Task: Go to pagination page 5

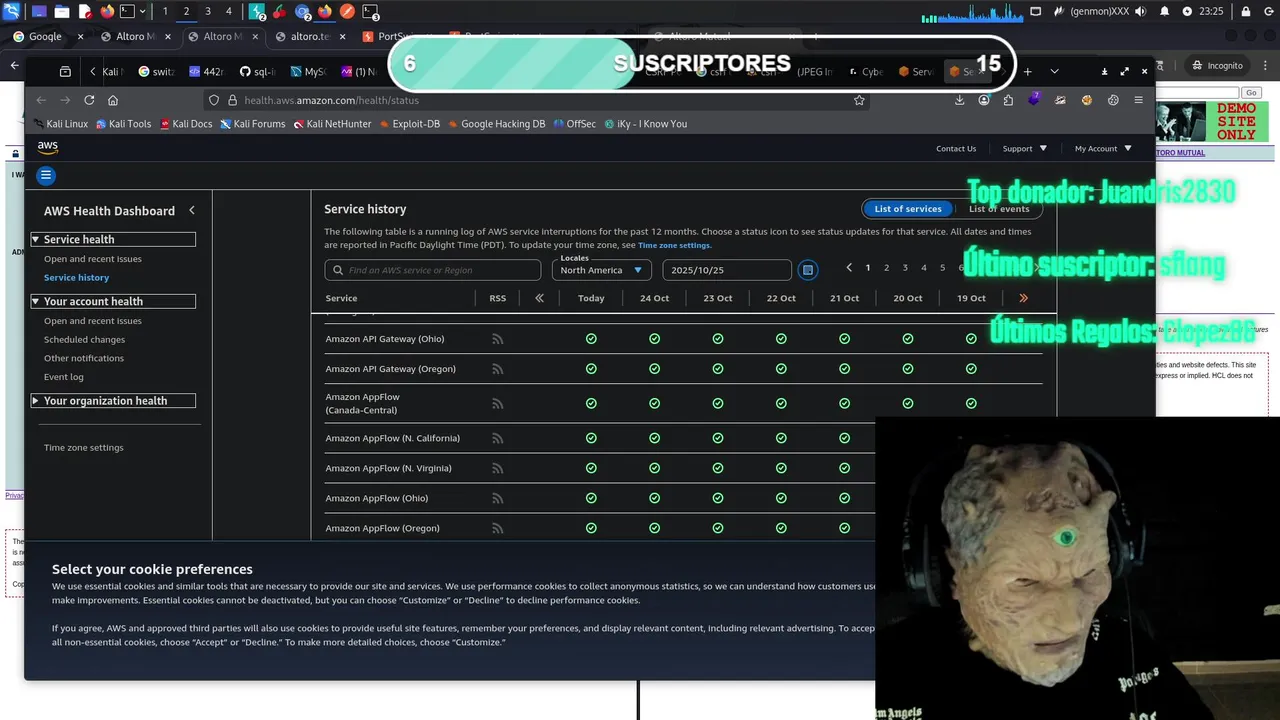Action: (x=942, y=268)
